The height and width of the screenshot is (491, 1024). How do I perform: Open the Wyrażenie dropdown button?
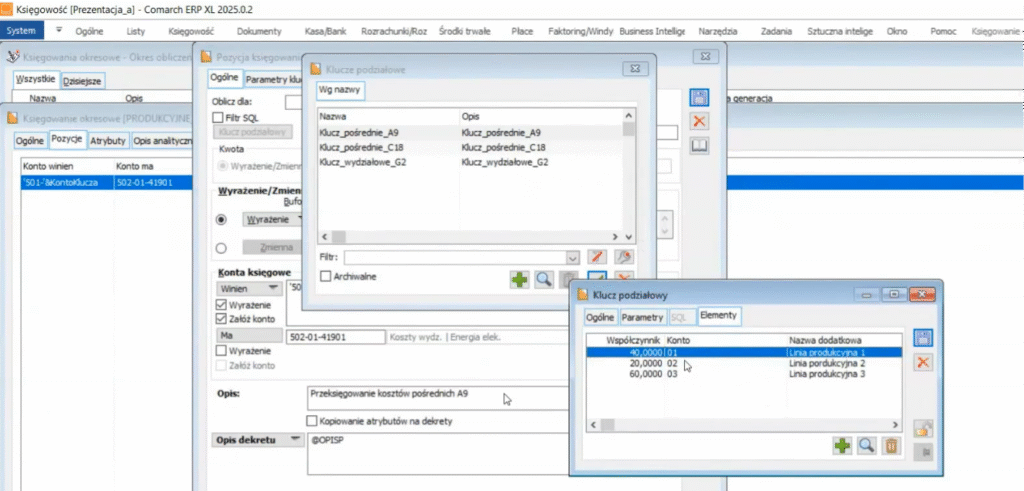coord(274,219)
